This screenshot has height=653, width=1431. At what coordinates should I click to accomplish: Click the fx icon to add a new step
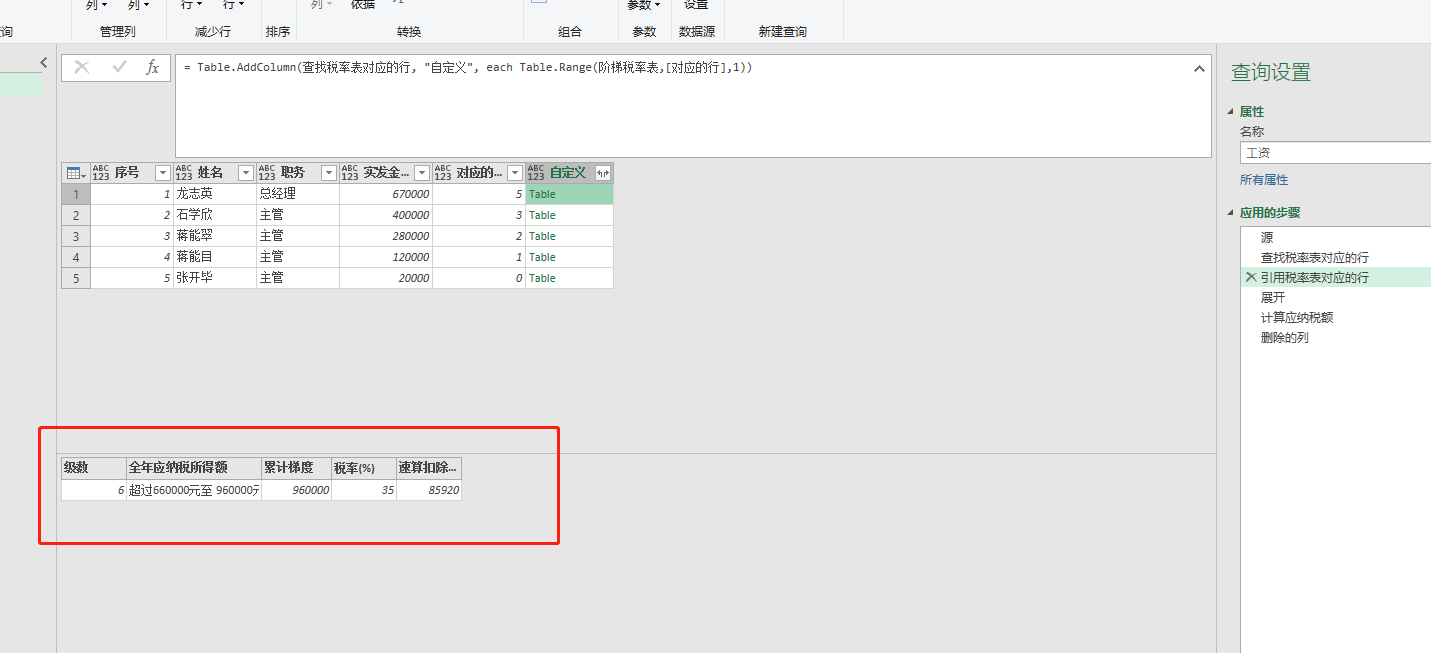(152, 68)
